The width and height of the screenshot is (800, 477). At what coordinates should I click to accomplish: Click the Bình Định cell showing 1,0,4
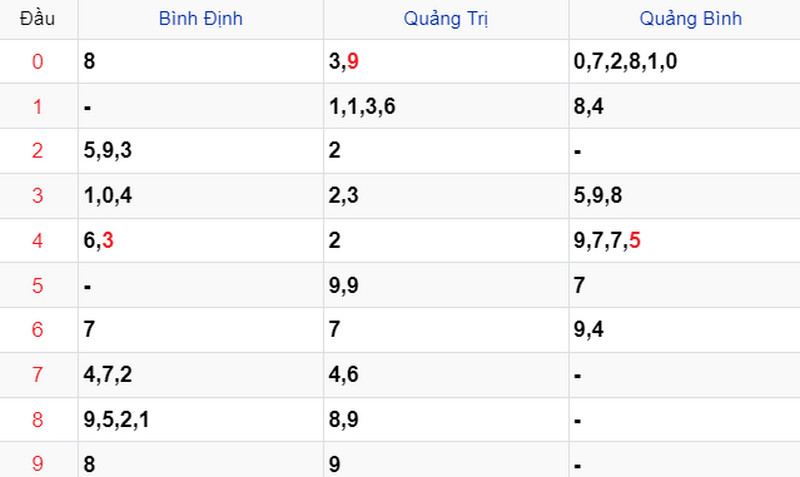(x=201, y=196)
